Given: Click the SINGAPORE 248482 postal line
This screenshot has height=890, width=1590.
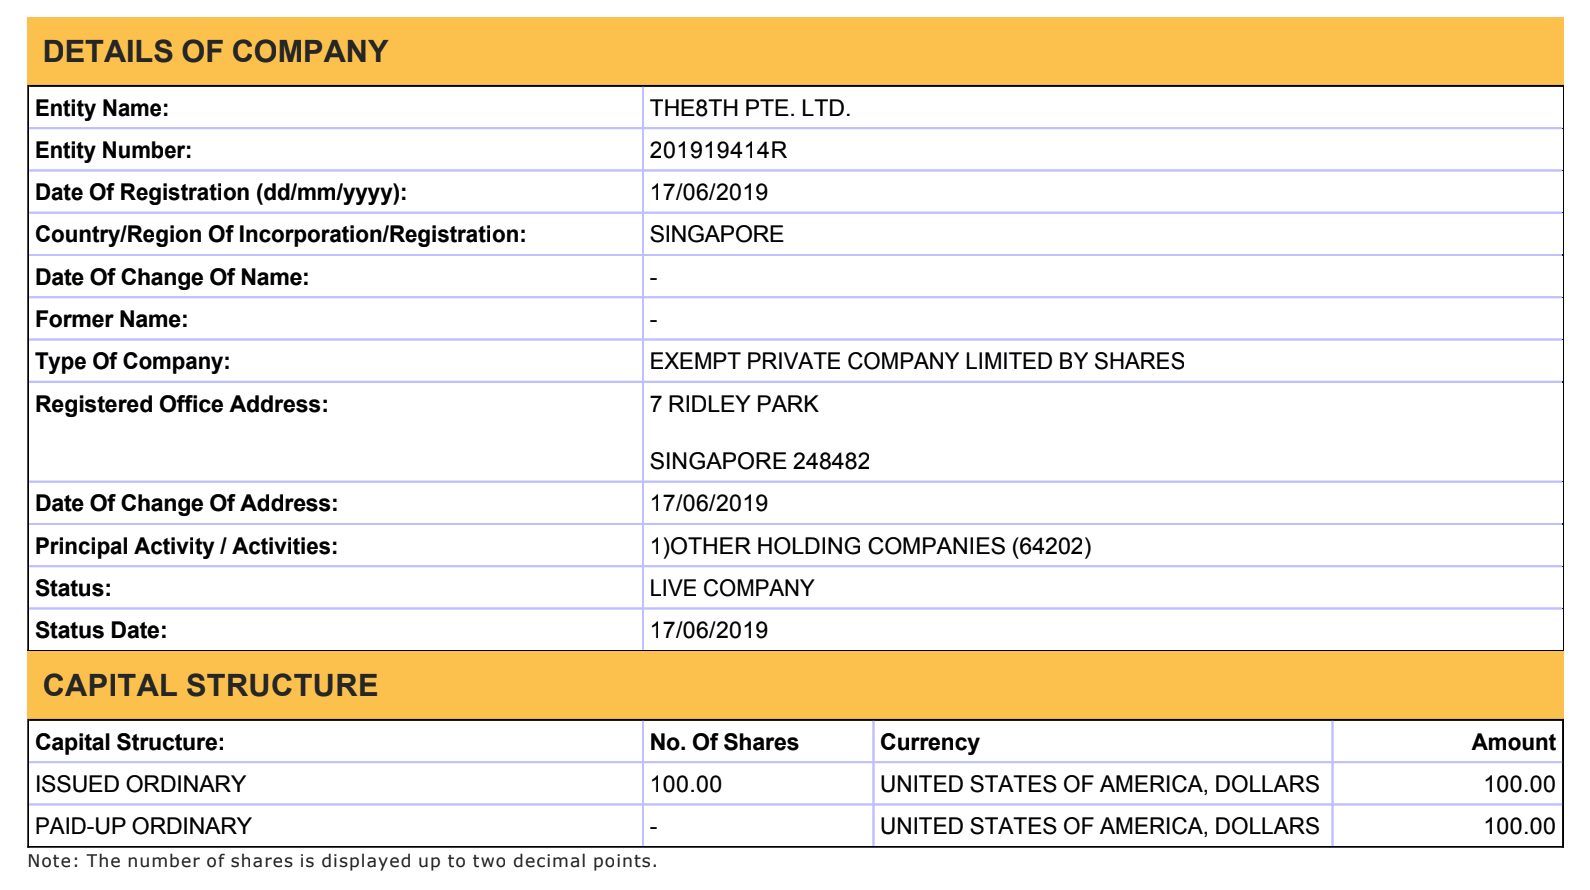Looking at the screenshot, I should point(760,461).
